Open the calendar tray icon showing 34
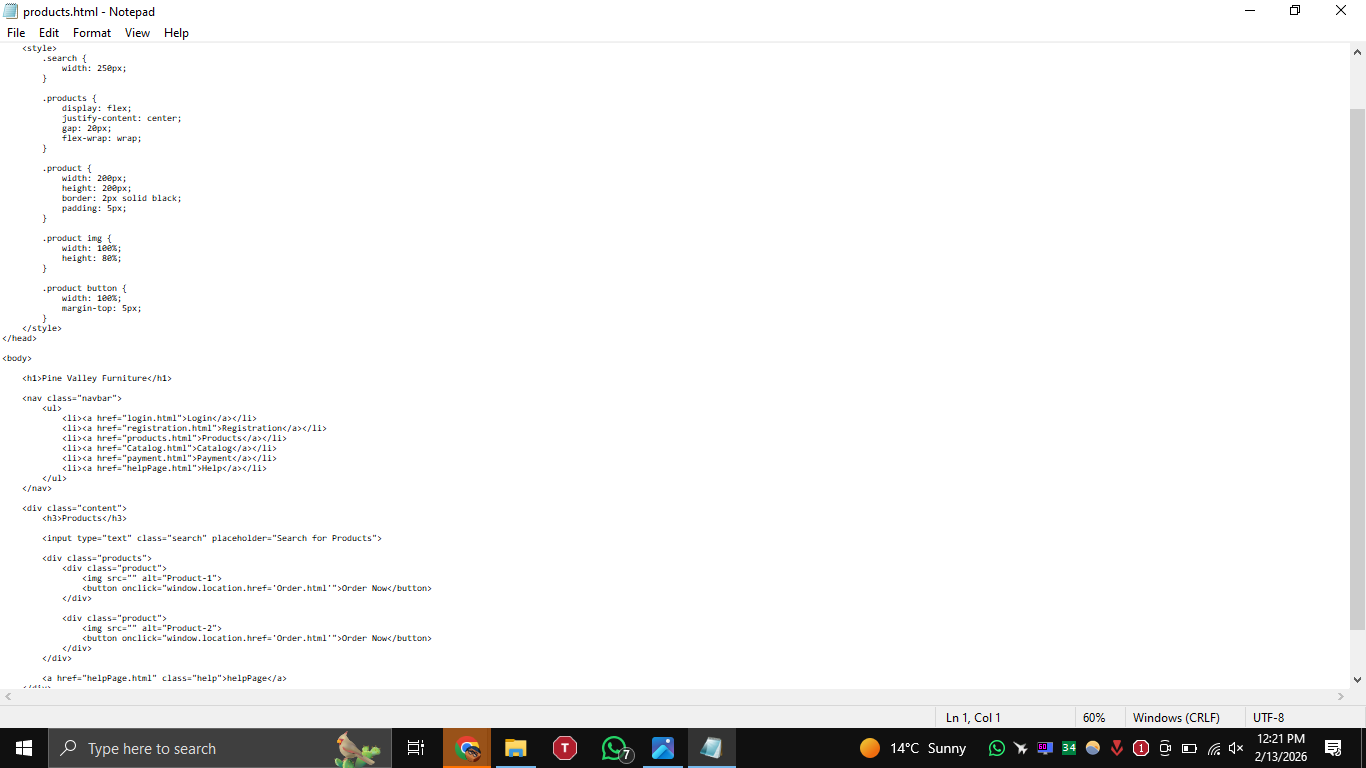 1069,748
